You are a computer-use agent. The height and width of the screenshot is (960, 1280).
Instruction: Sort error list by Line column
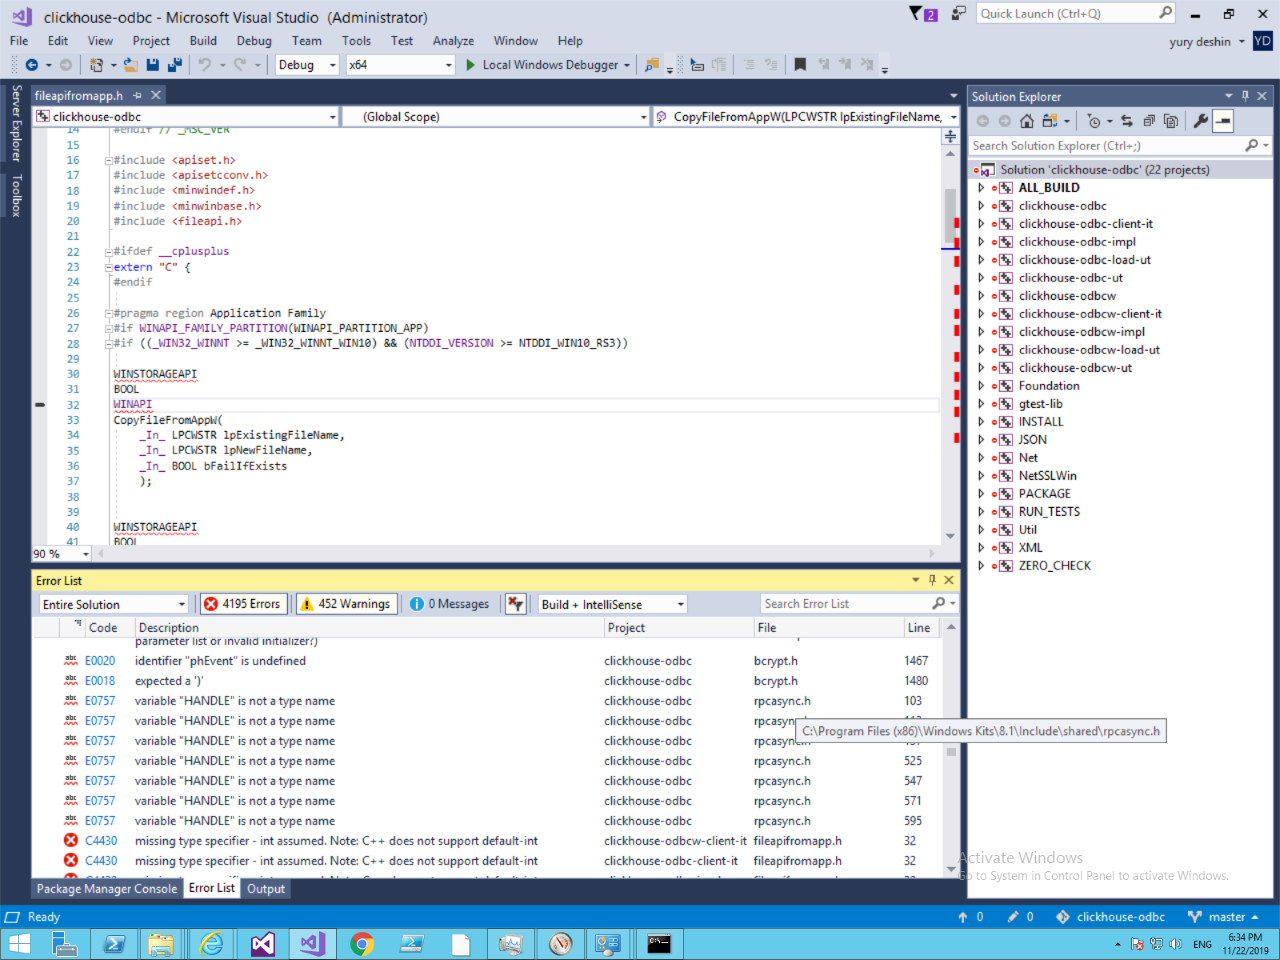(919, 628)
